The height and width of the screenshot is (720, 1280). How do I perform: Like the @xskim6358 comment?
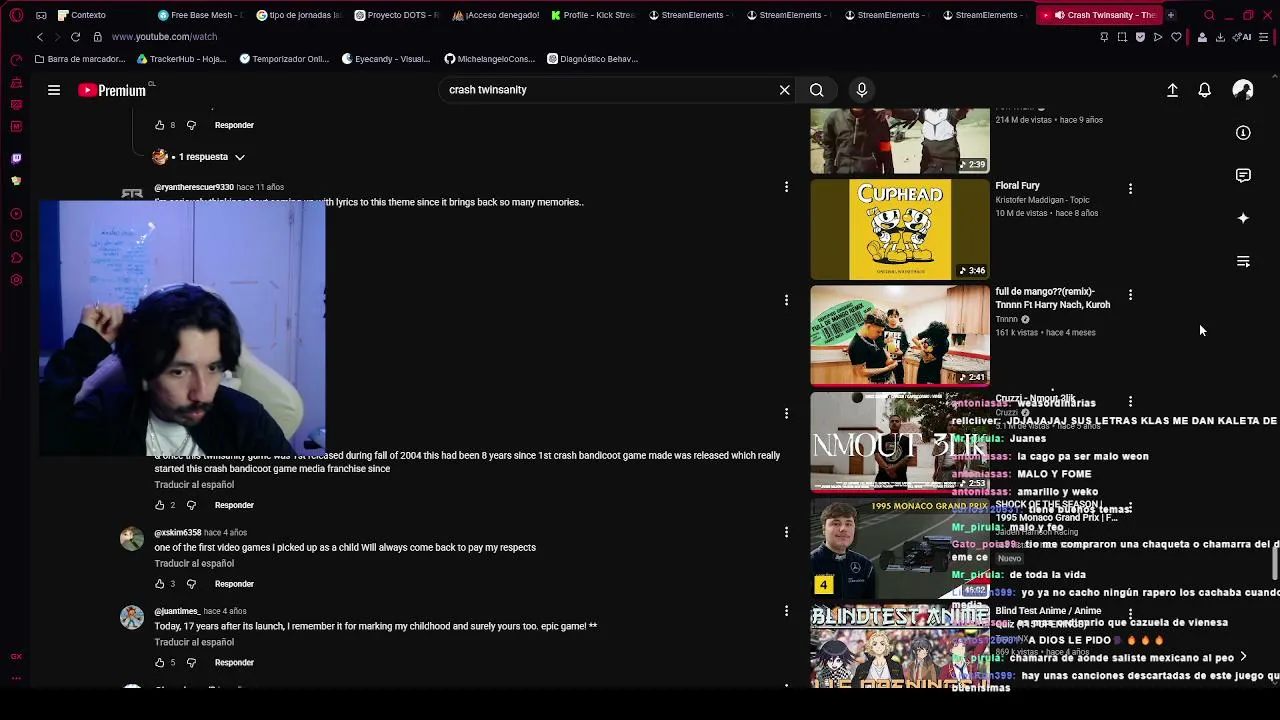pos(159,584)
